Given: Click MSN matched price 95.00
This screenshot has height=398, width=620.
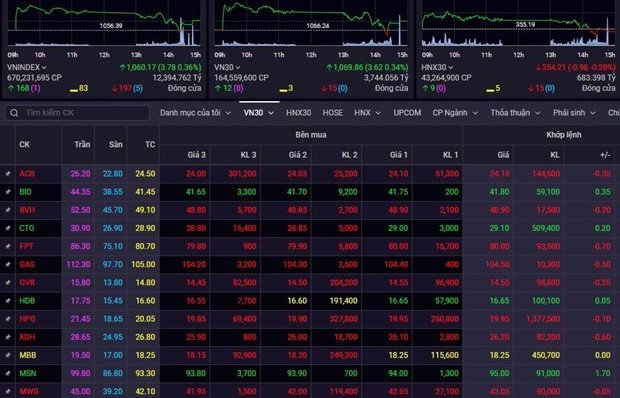Looking at the screenshot, I should point(499,373).
